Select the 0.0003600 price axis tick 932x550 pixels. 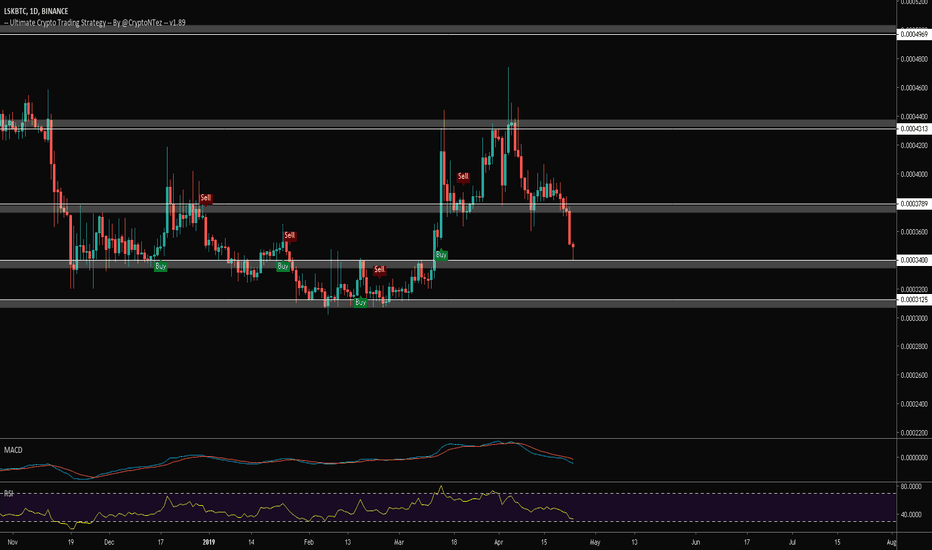914,232
